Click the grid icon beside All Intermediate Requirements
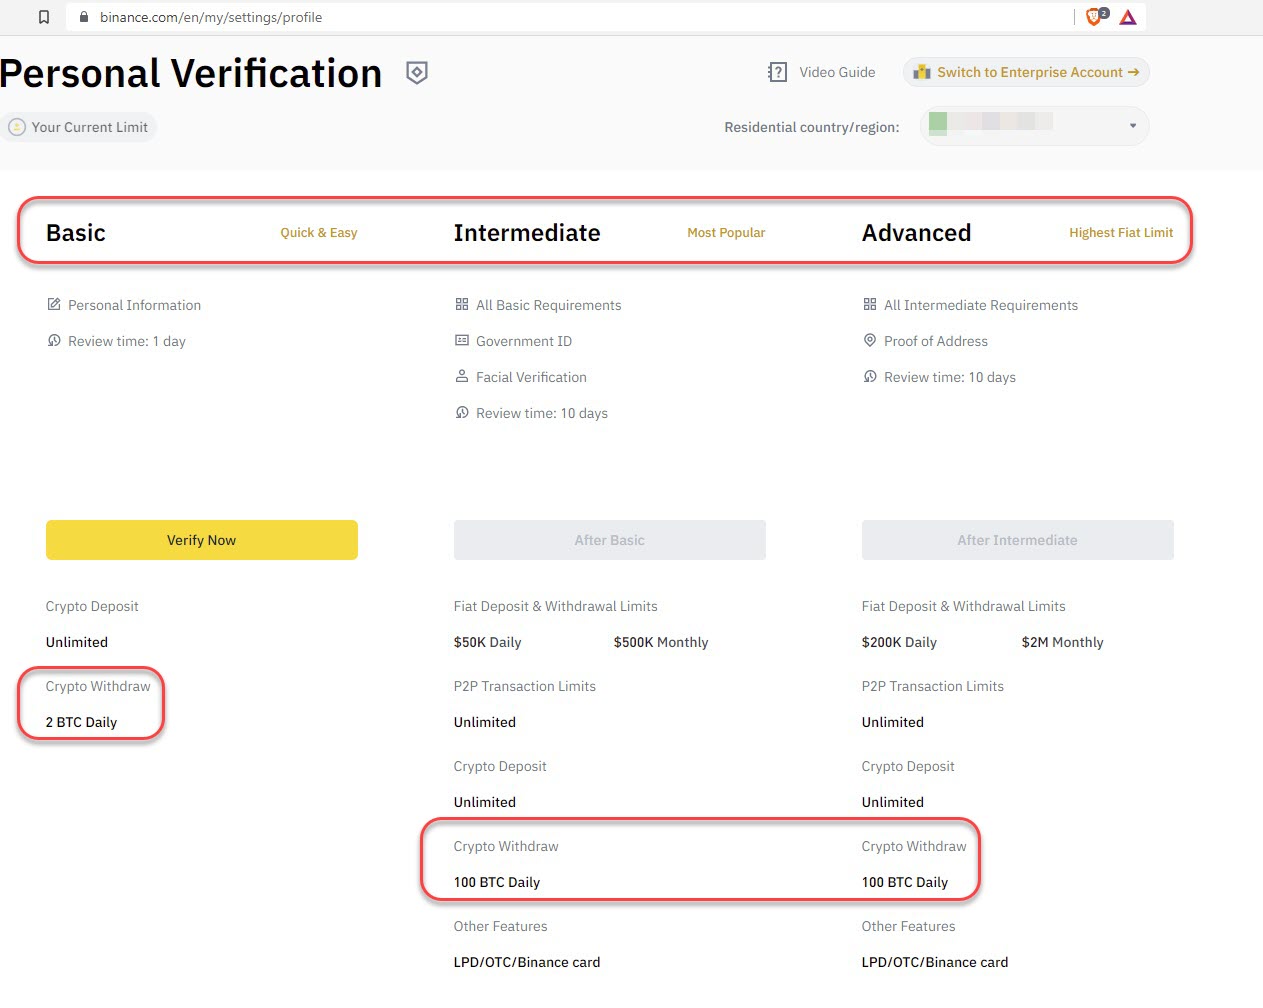1263x1008 pixels. coord(870,304)
